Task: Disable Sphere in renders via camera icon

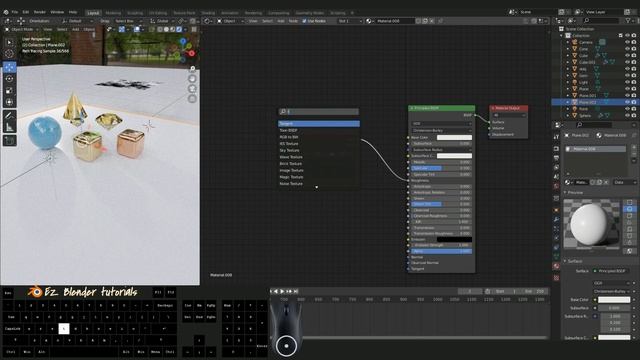Action: (x=634, y=116)
